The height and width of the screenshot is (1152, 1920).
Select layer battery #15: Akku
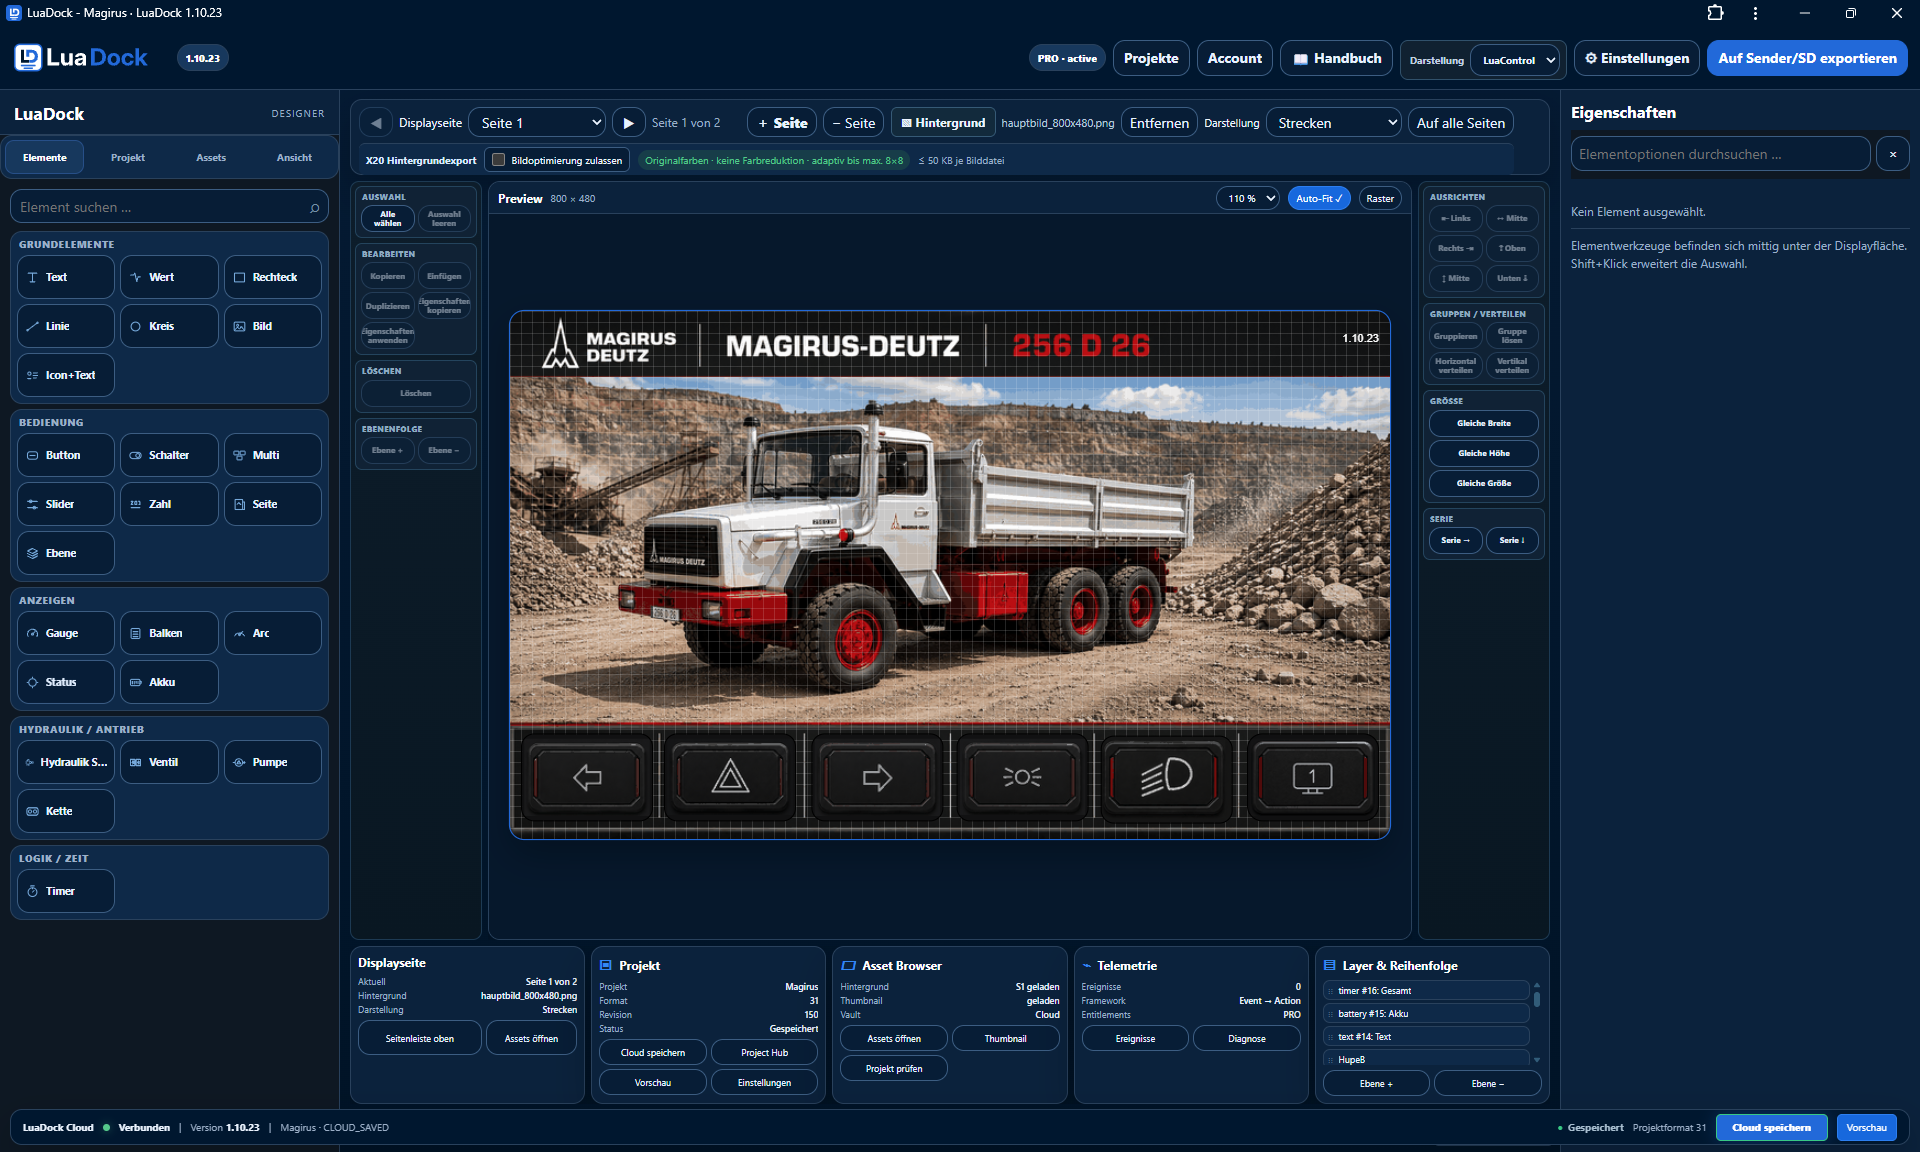click(x=1426, y=1014)
